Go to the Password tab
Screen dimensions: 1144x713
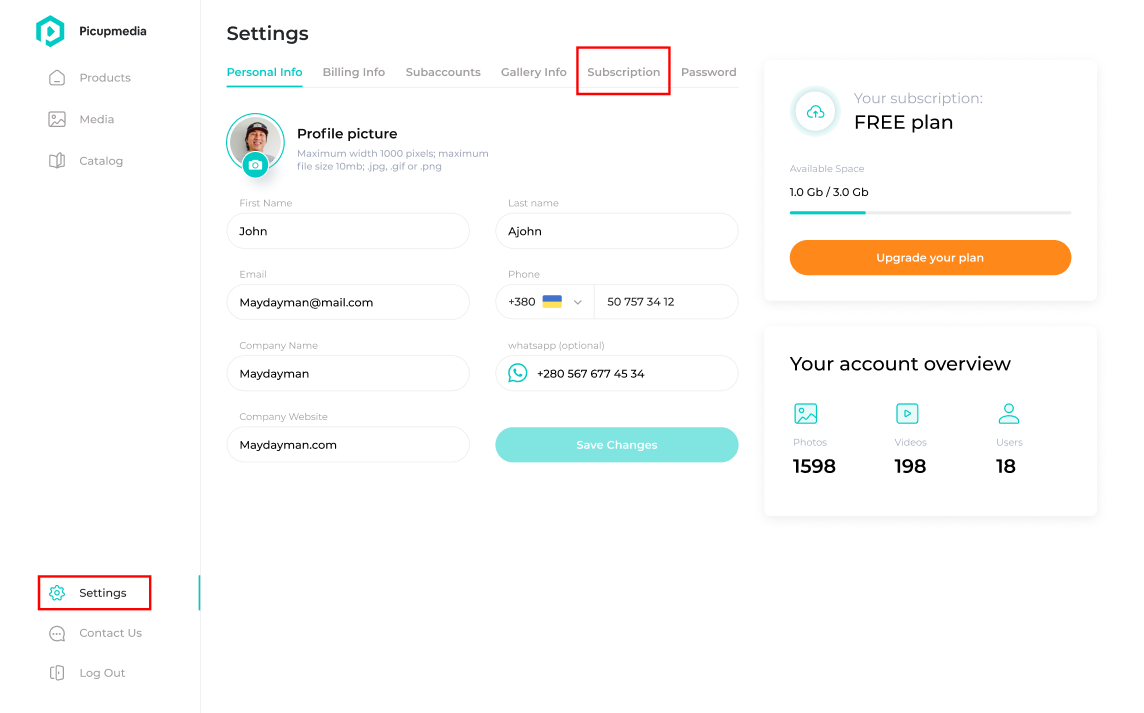coord(708,72)
